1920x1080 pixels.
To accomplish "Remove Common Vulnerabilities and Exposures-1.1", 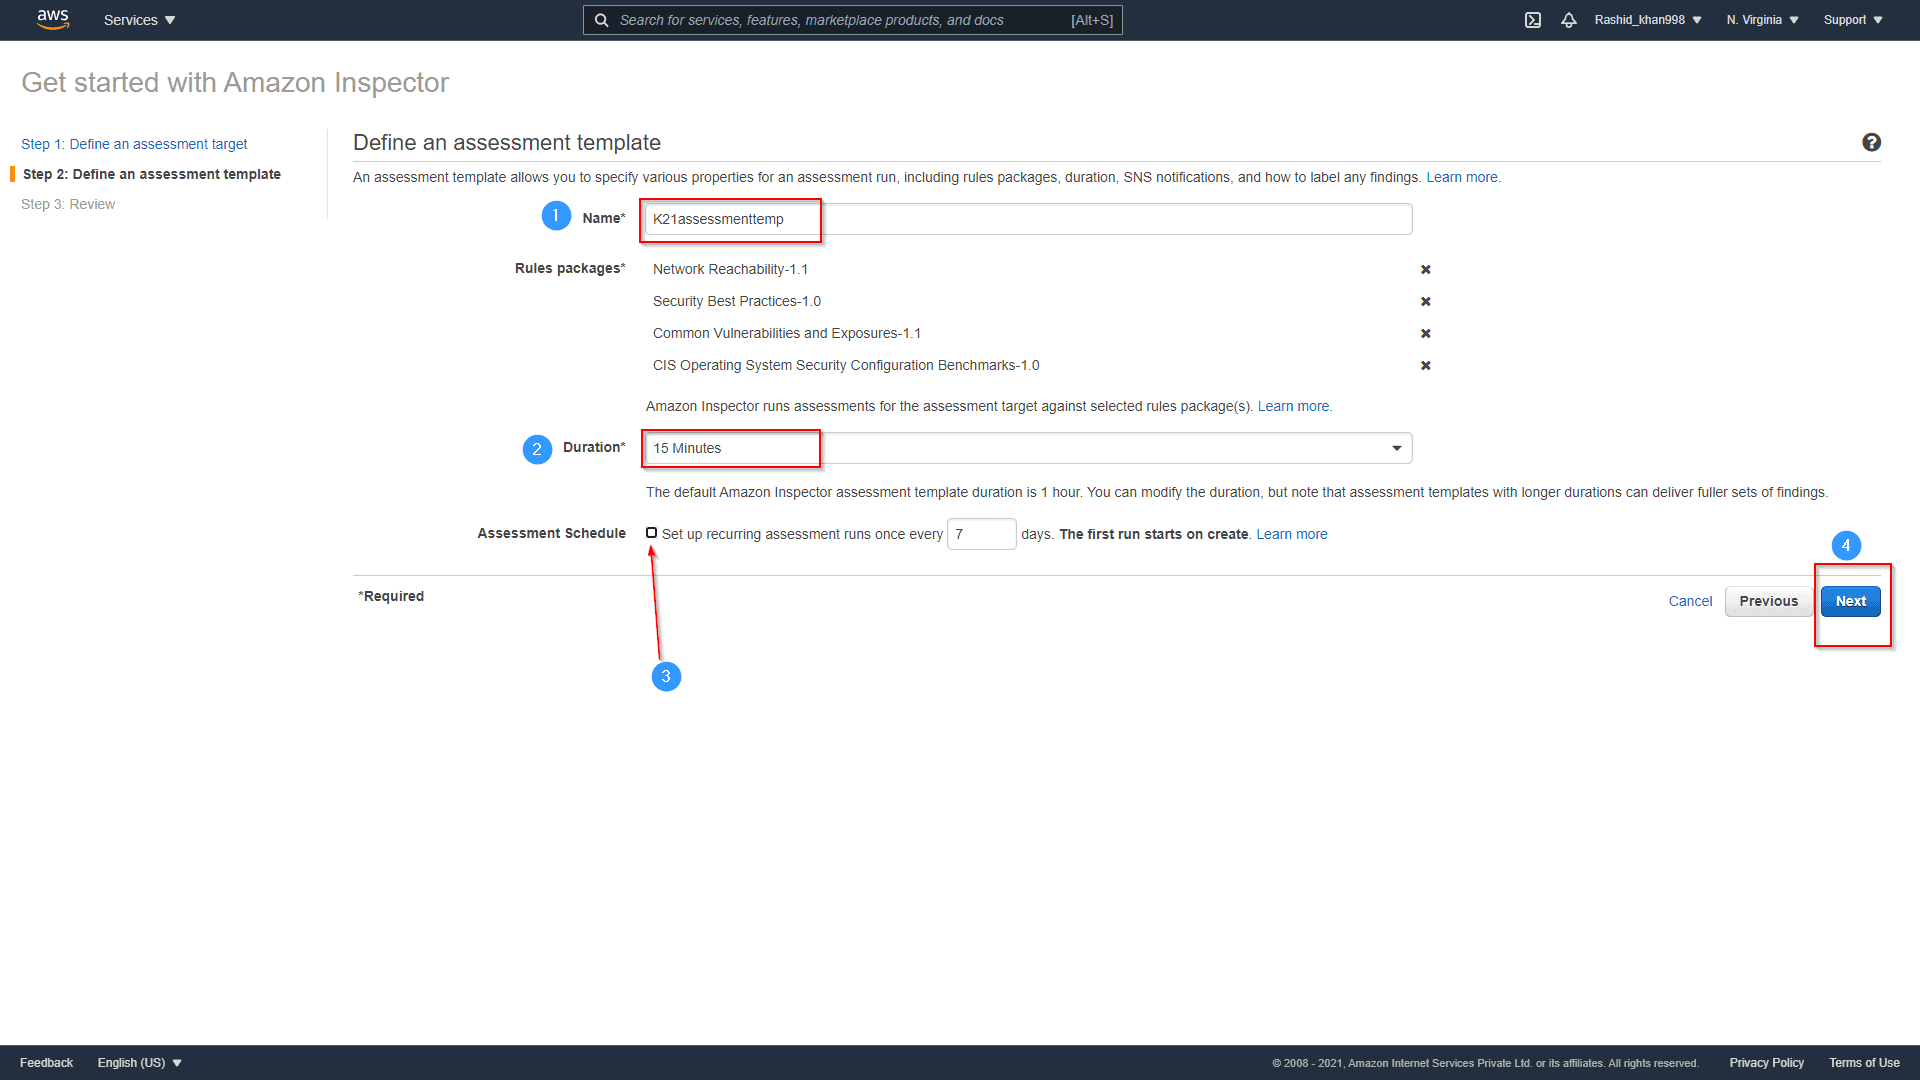I will [x=1426, y=333].
